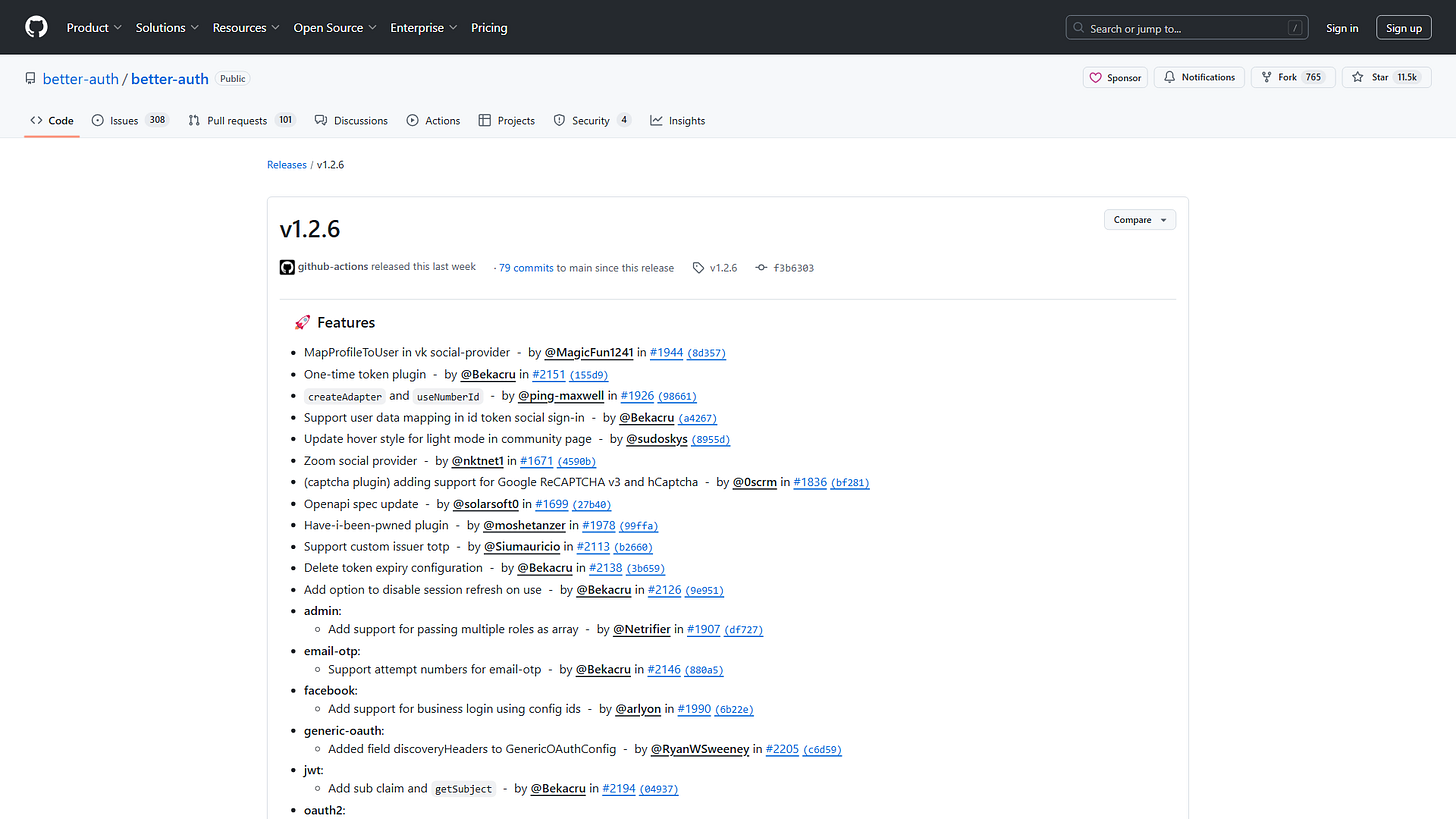The width and height of the screenshot is (1456, 819).
Task: Go to the Projects tab
Action: pyautogui.click(x=506, y=120)
